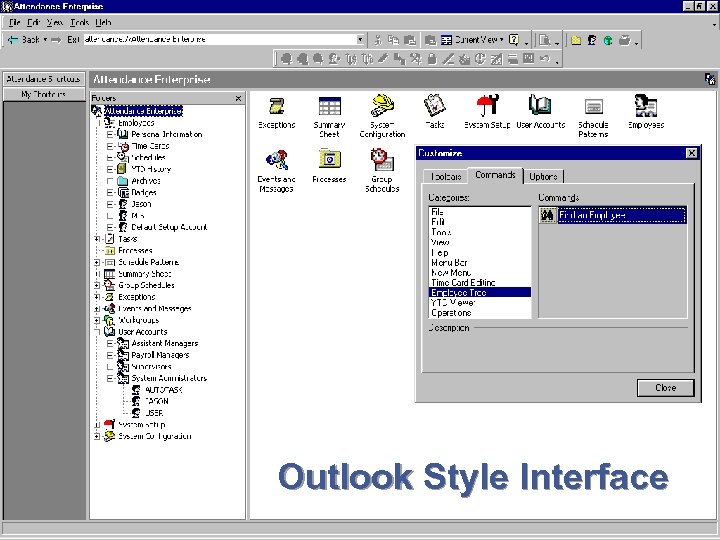
Task: Click the My Shortcuts bar button
Action: click(44, 94)
